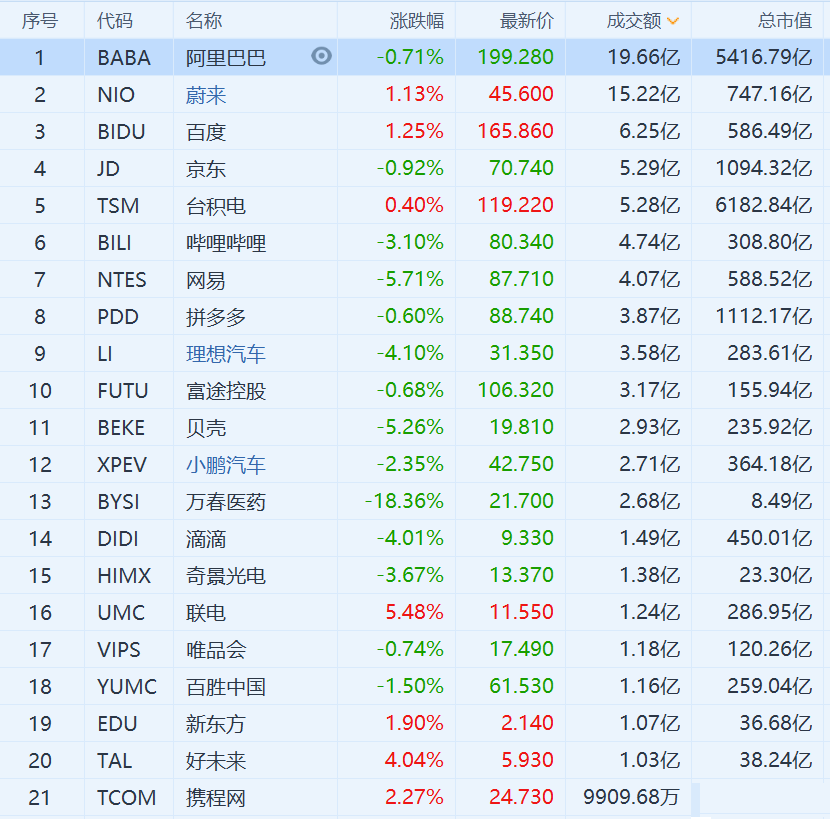This screenshot has height=819, width=830.
Task: Select the NTES ticker code
Action: pos(122,280)
